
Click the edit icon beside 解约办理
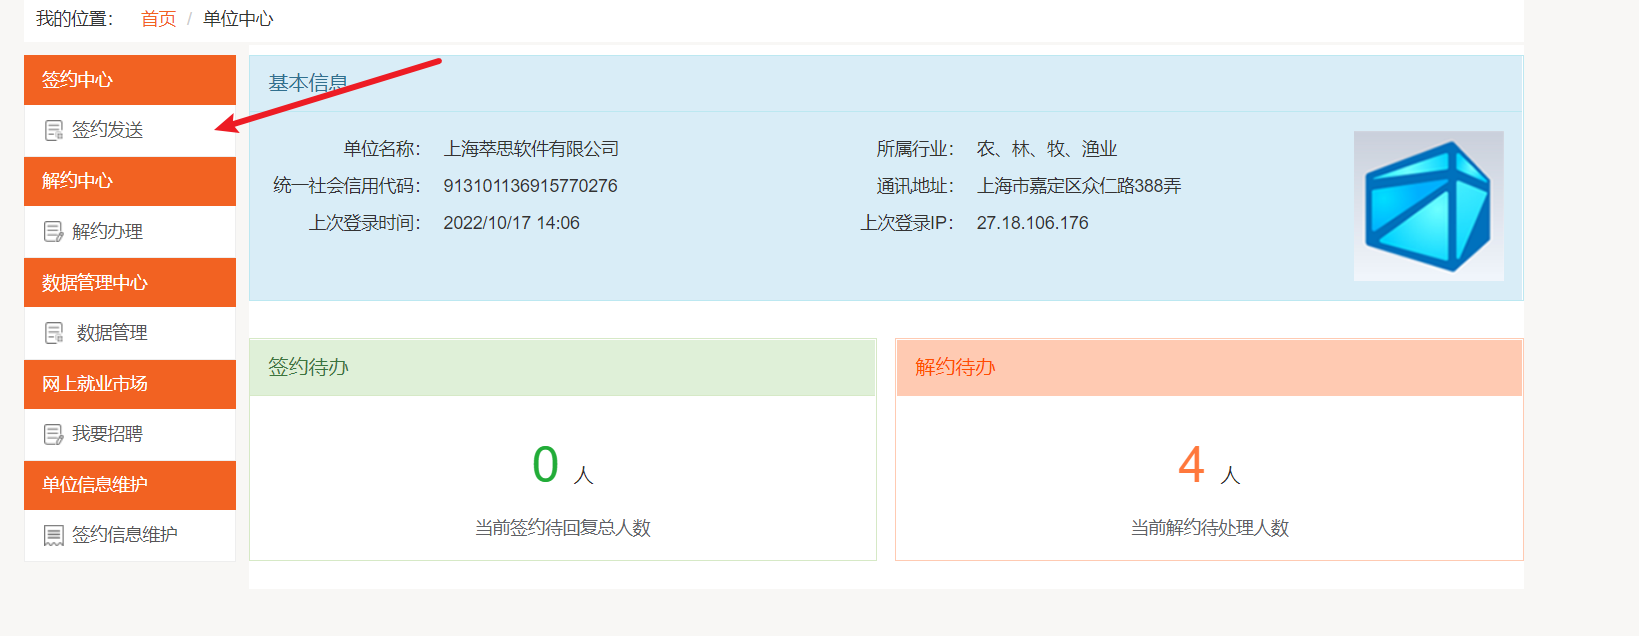coord(54,232)
